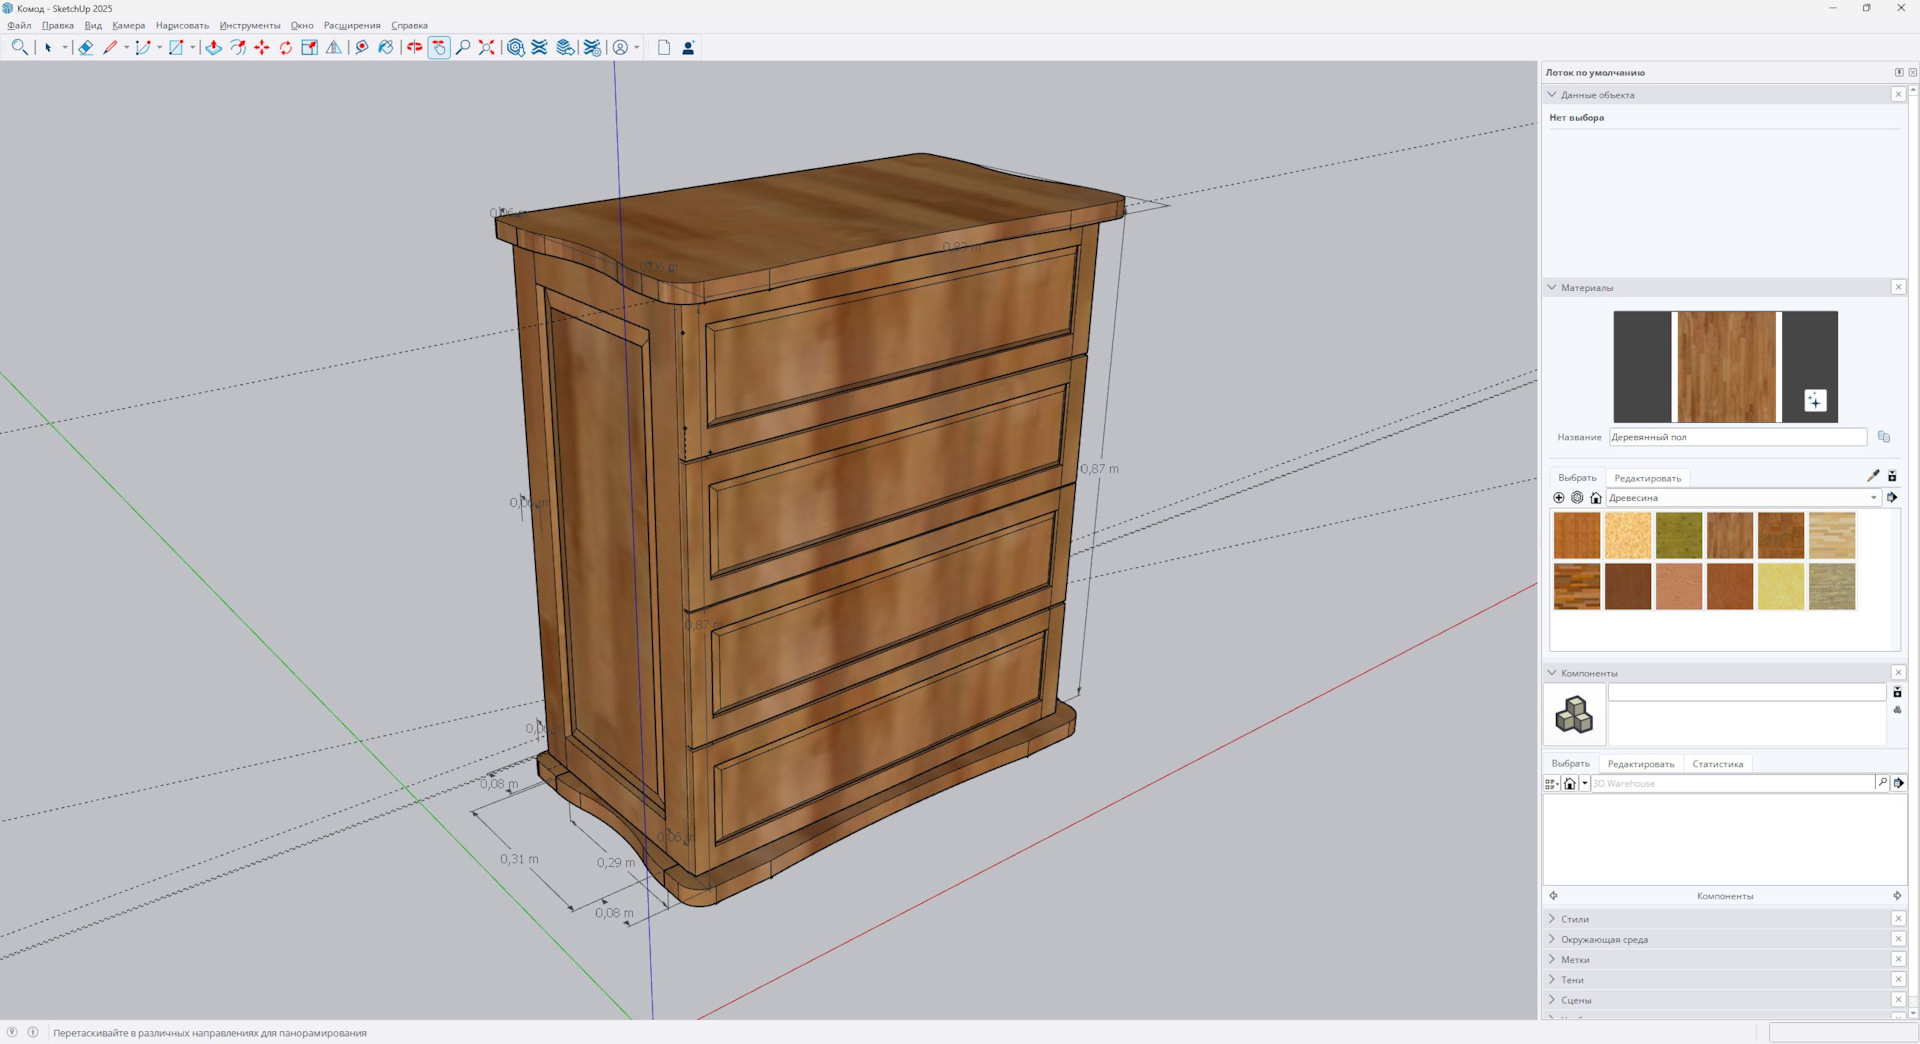
Task: Switch to Редактировать tab in Materials
Action: pos(1647,478)
